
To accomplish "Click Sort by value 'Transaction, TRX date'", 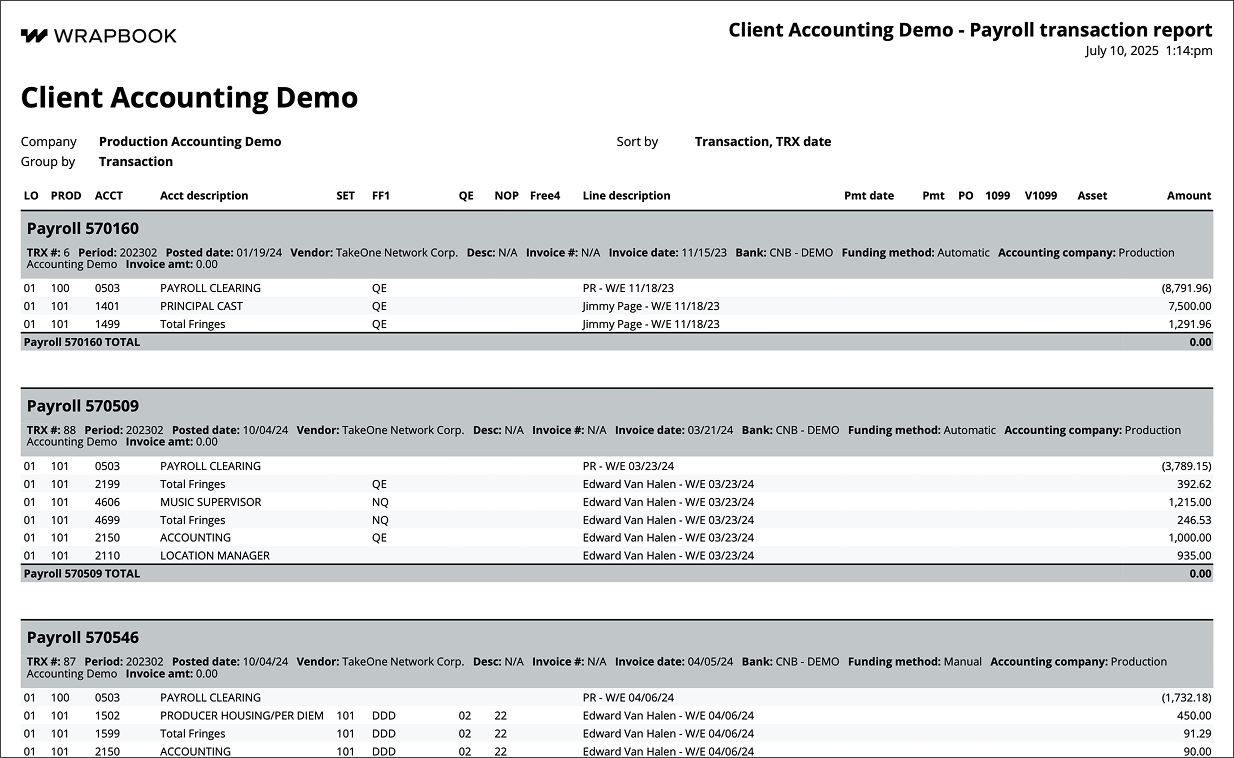I will point(763,142).
